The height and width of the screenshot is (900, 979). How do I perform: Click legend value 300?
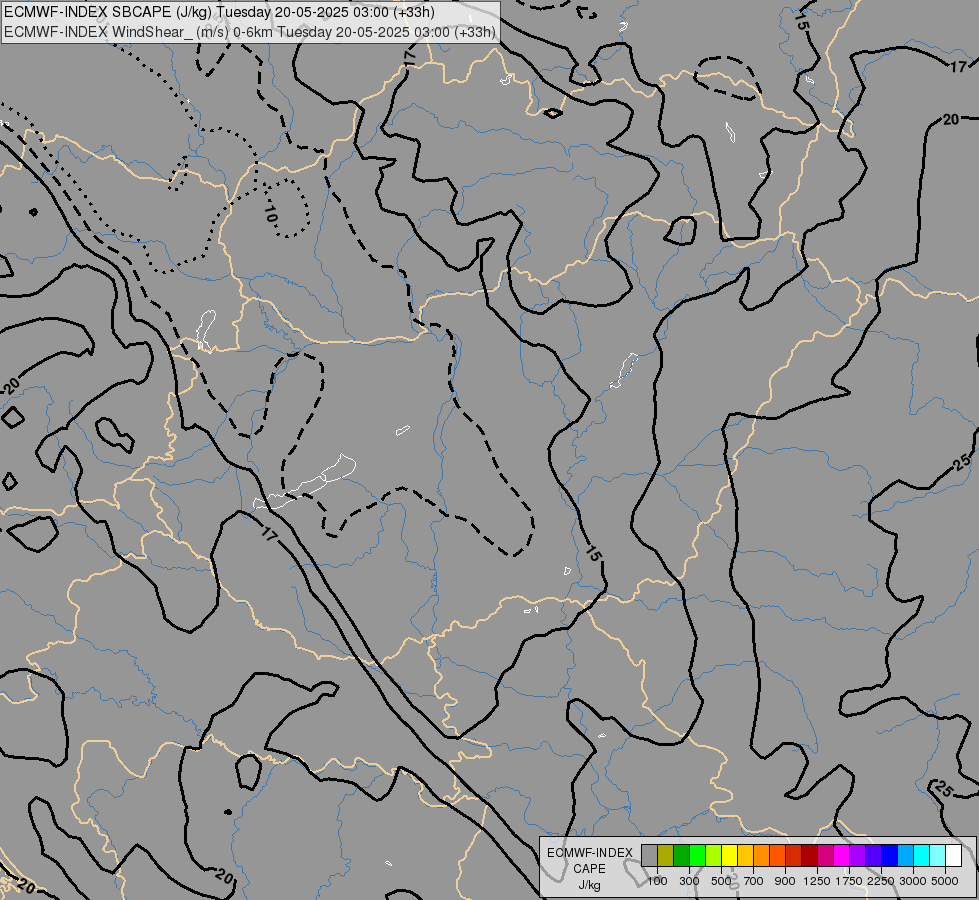(689, 881)
